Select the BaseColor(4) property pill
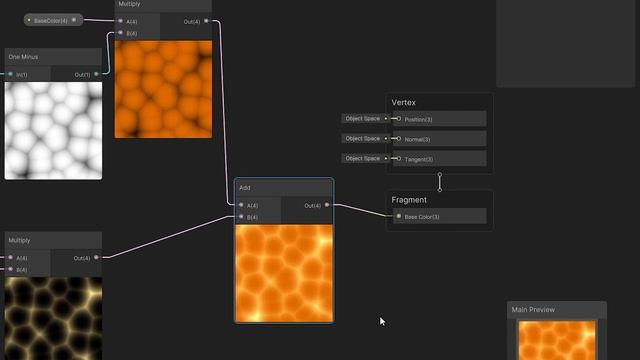The width and height of the screenshot is (640, 360). 53,20
